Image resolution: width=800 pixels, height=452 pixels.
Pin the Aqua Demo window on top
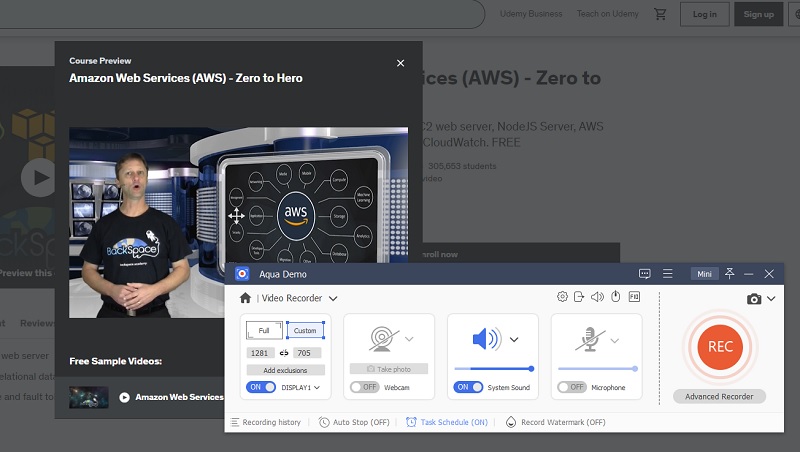(730, 273)
